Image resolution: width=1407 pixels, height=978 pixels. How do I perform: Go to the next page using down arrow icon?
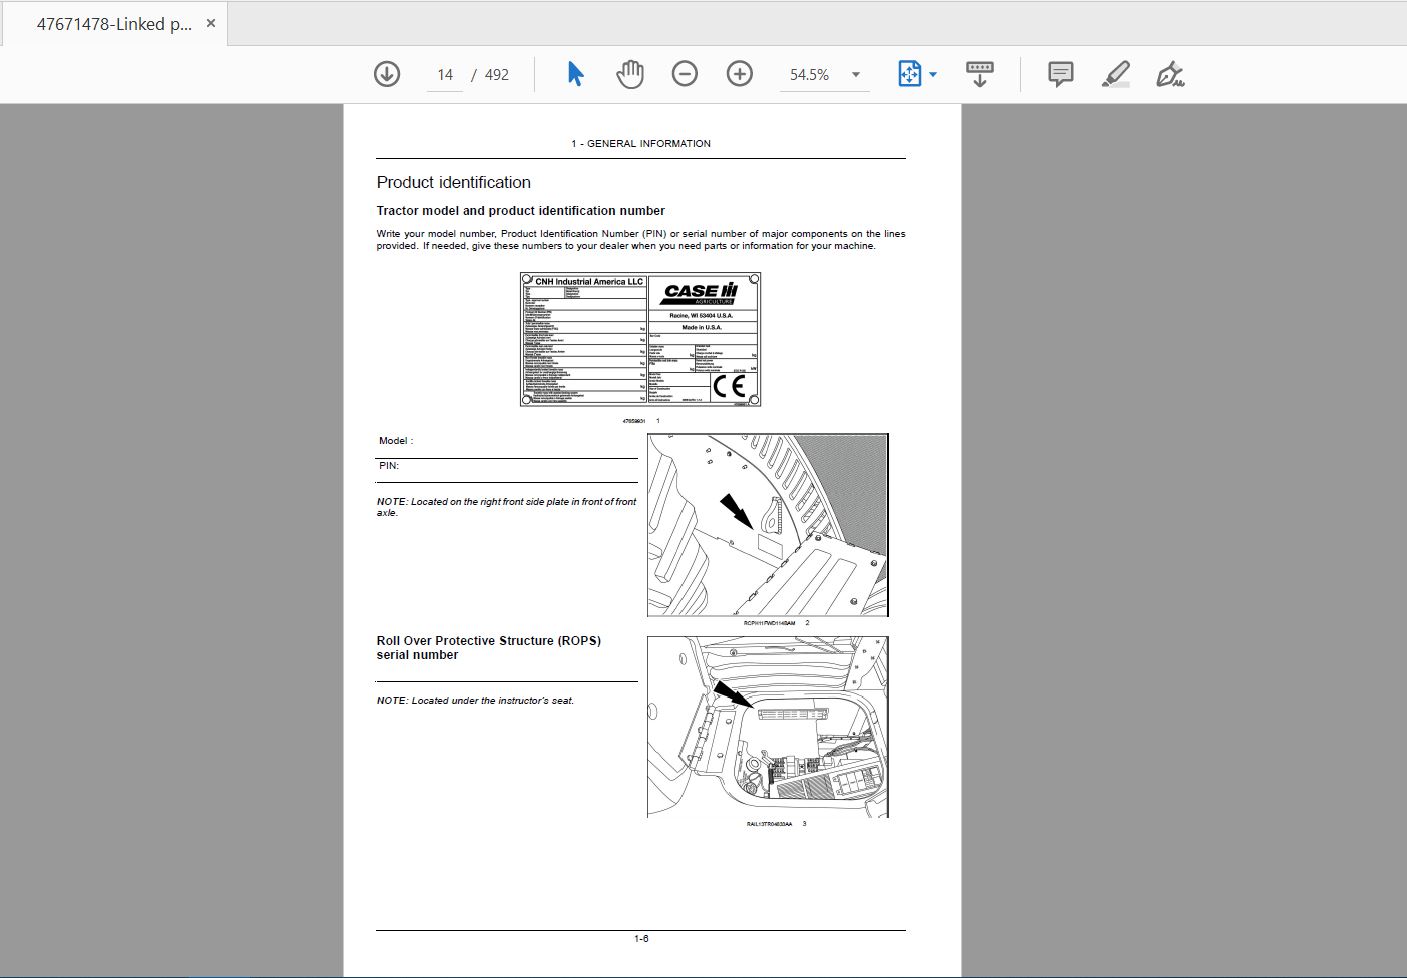(386, 74)
